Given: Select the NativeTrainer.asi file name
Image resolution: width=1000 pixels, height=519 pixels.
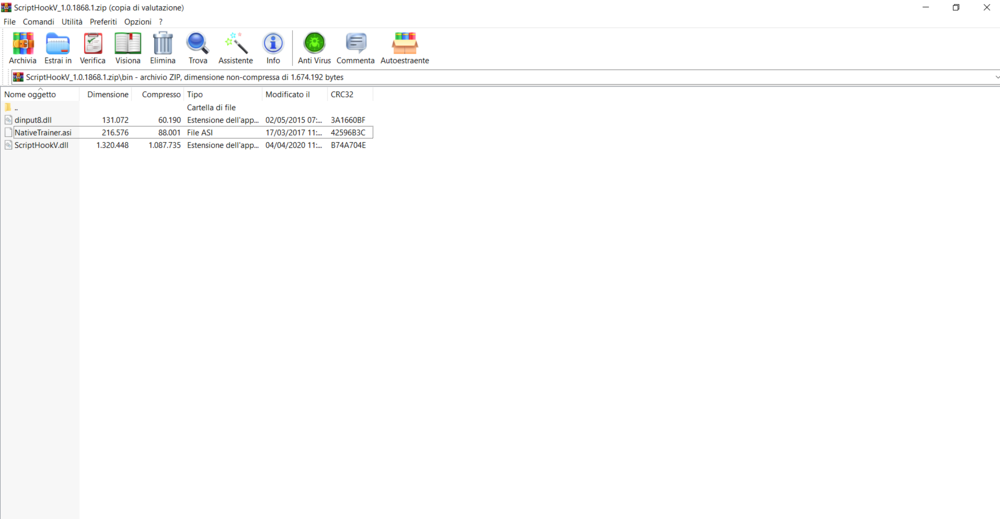Looking at the screenshot, I should 43,133.
